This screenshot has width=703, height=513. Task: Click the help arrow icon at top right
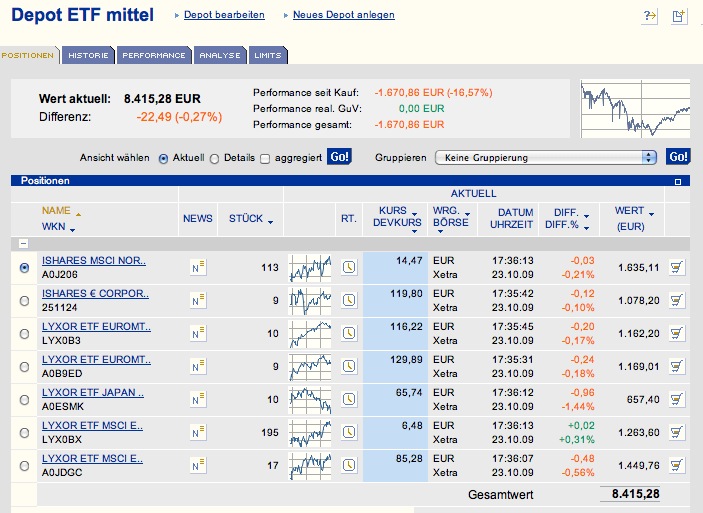coord(650,17)
